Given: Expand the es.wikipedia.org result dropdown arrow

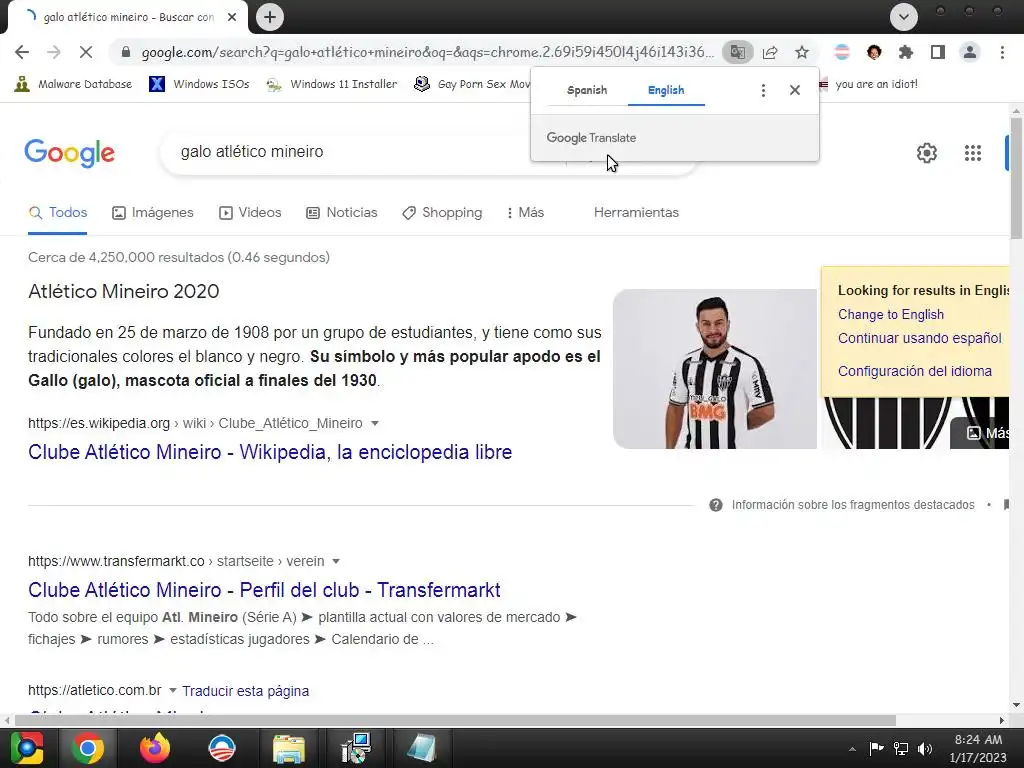Looking at the screenshot, I should click(x=375, y=423).
